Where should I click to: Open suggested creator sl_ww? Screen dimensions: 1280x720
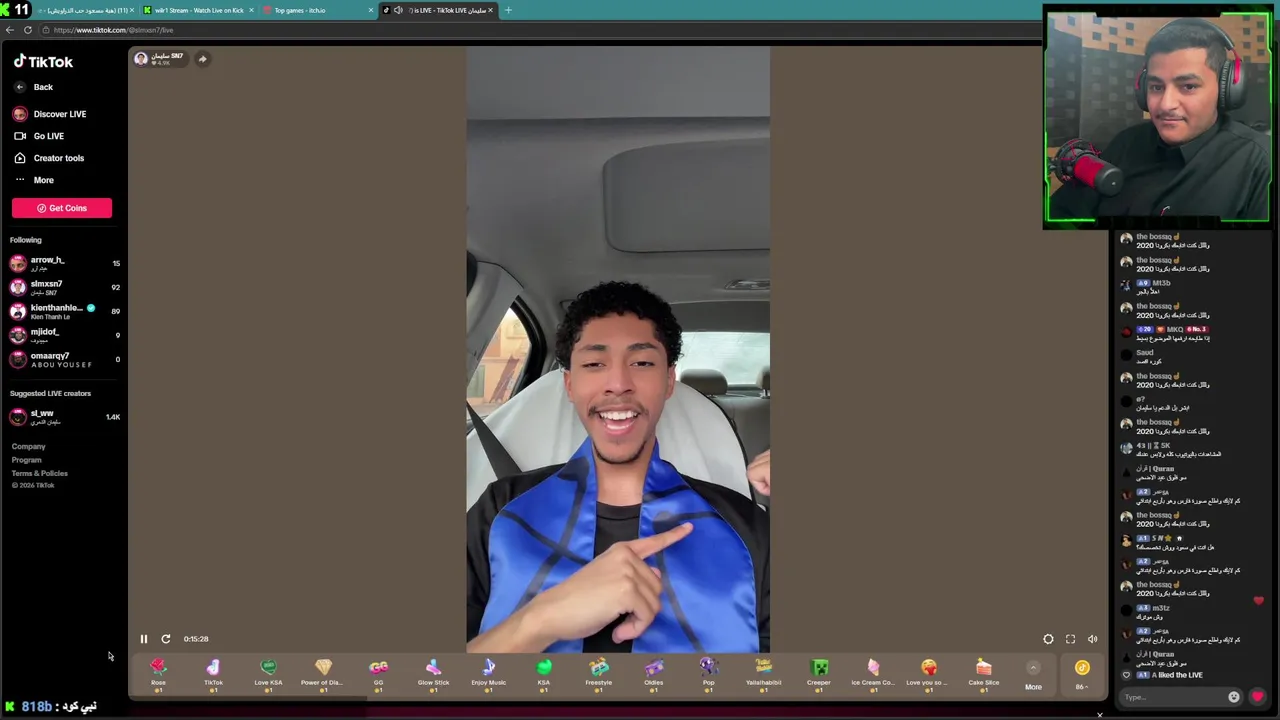tap(64, 416)
